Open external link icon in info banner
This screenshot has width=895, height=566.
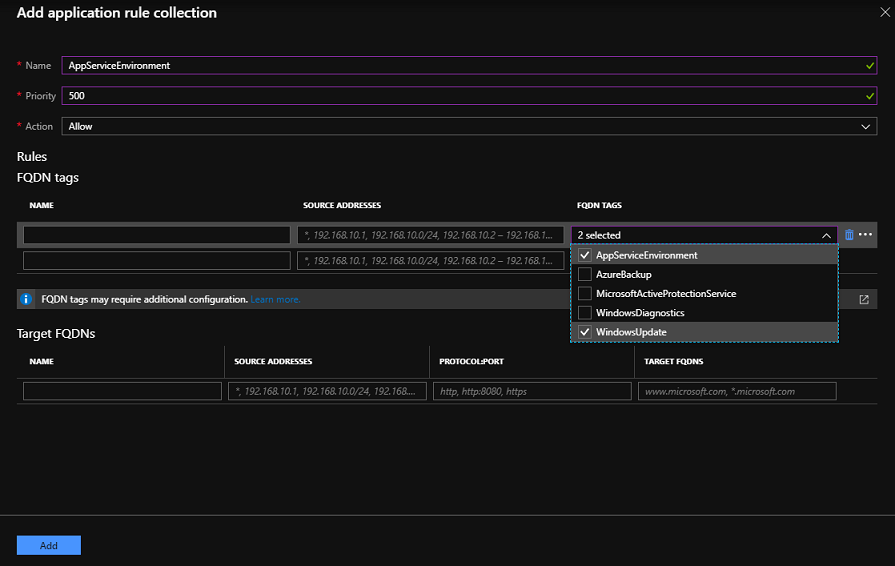tap(864, 299)
